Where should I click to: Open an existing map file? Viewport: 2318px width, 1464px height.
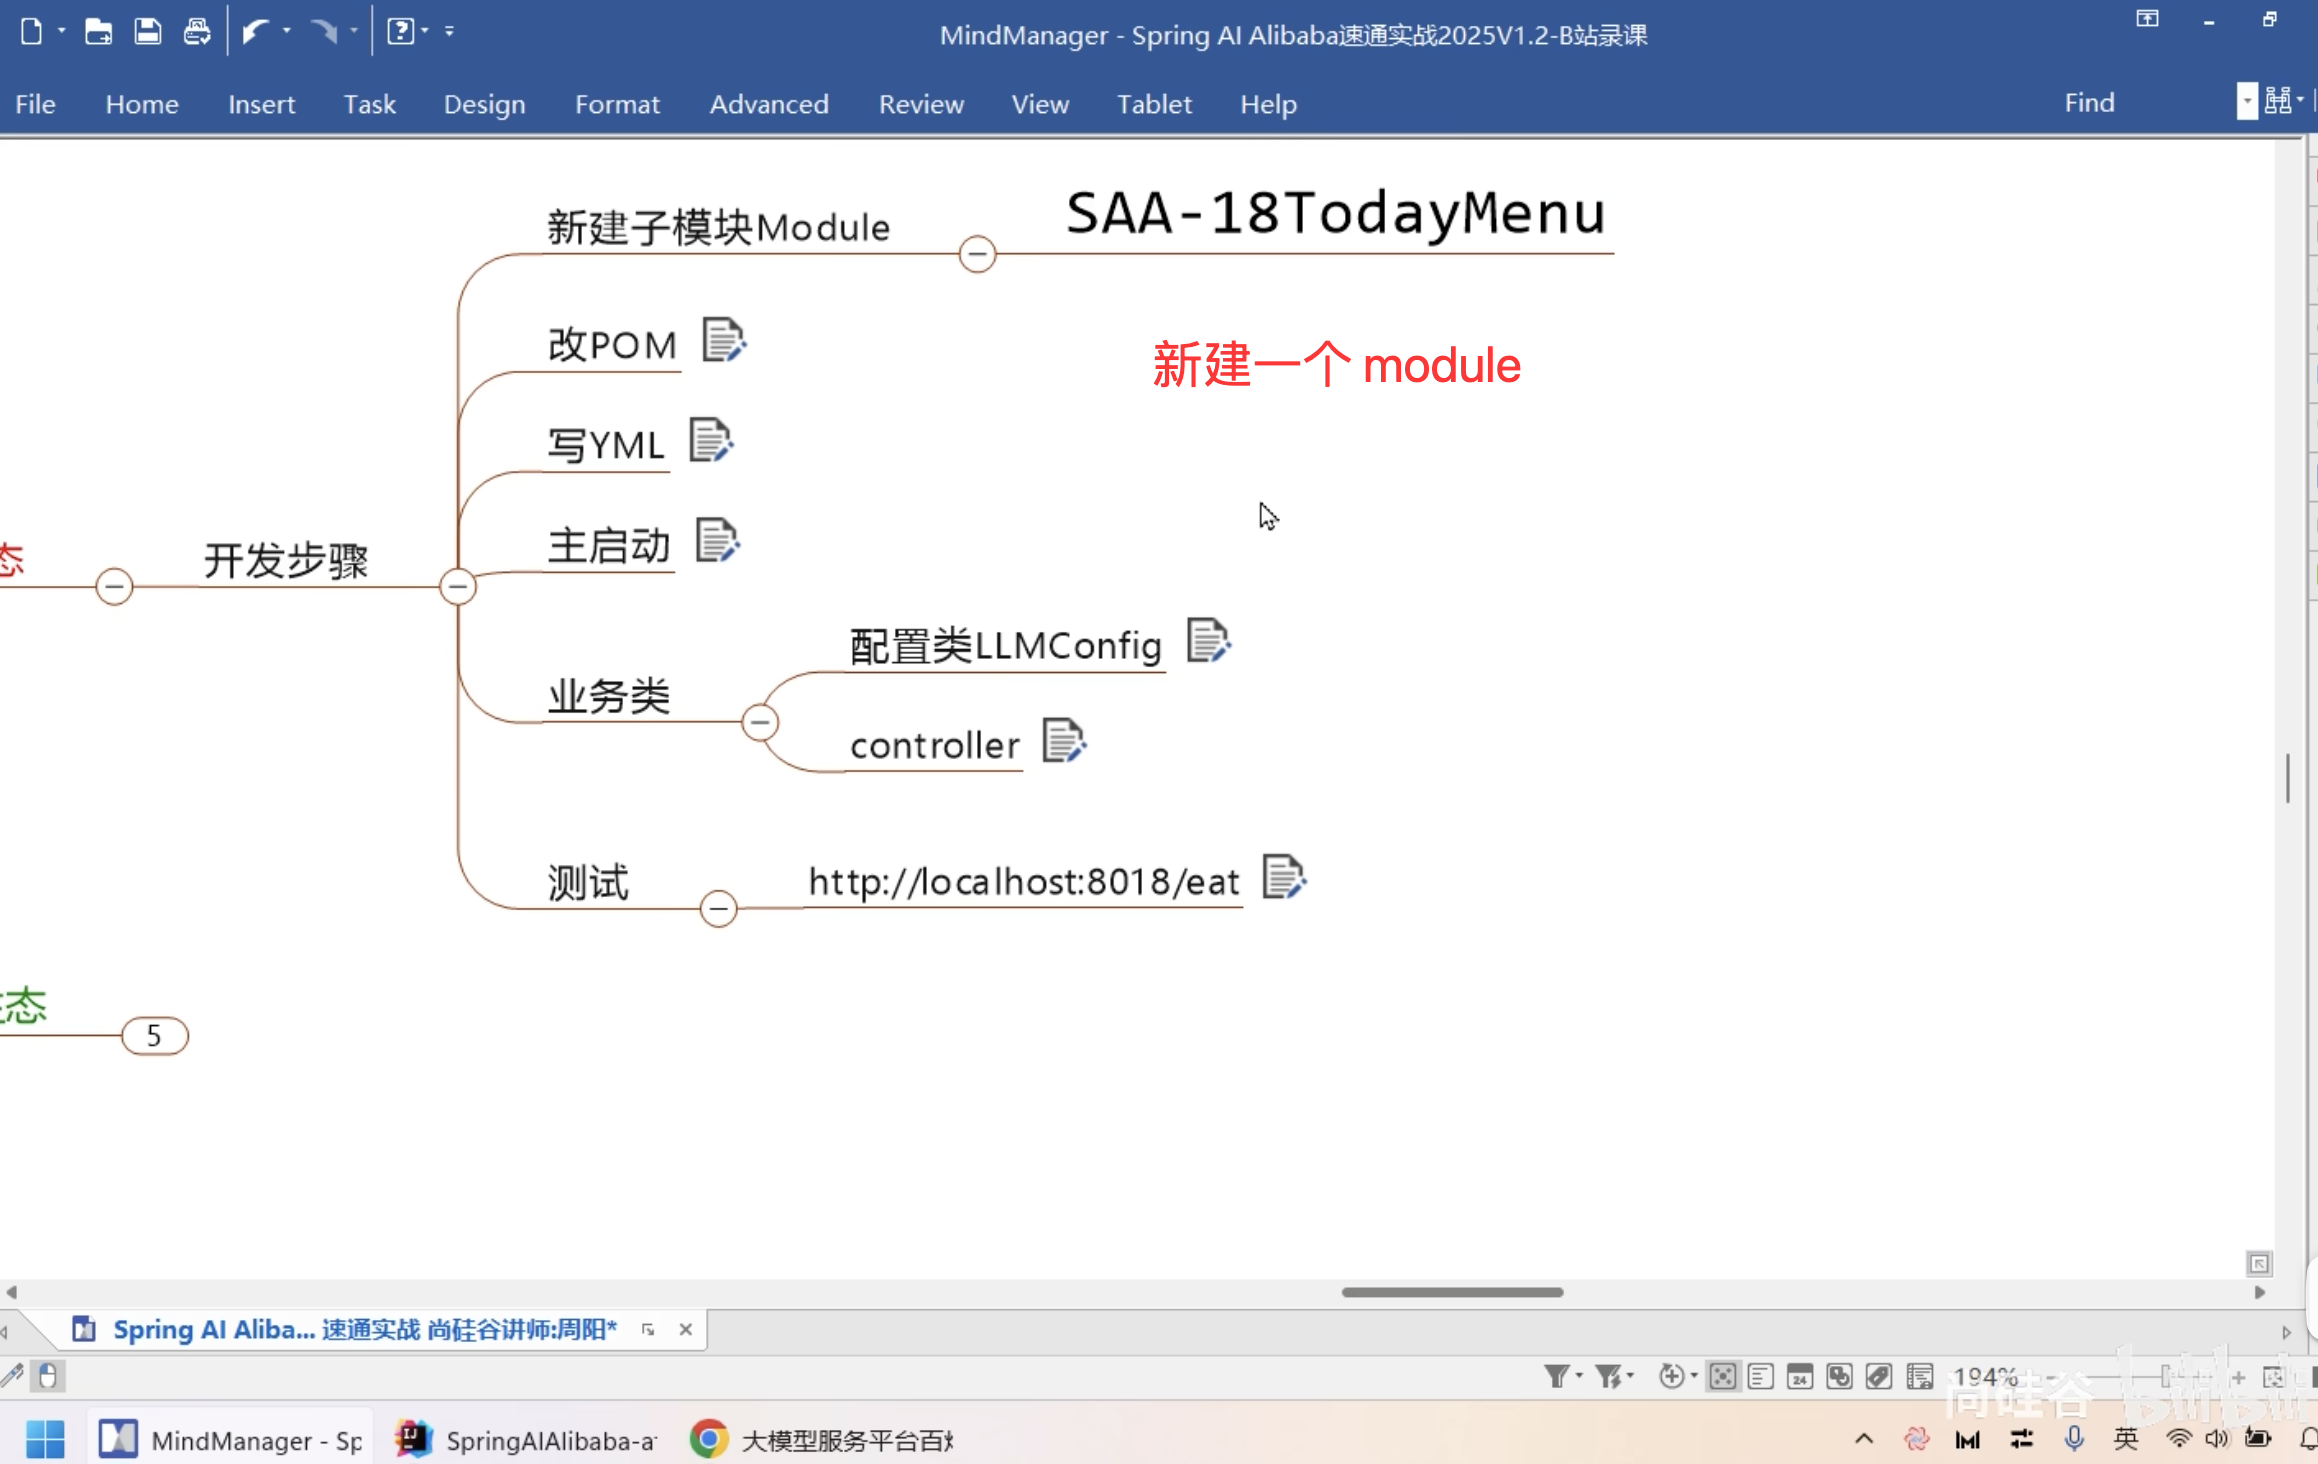point(99,31)
